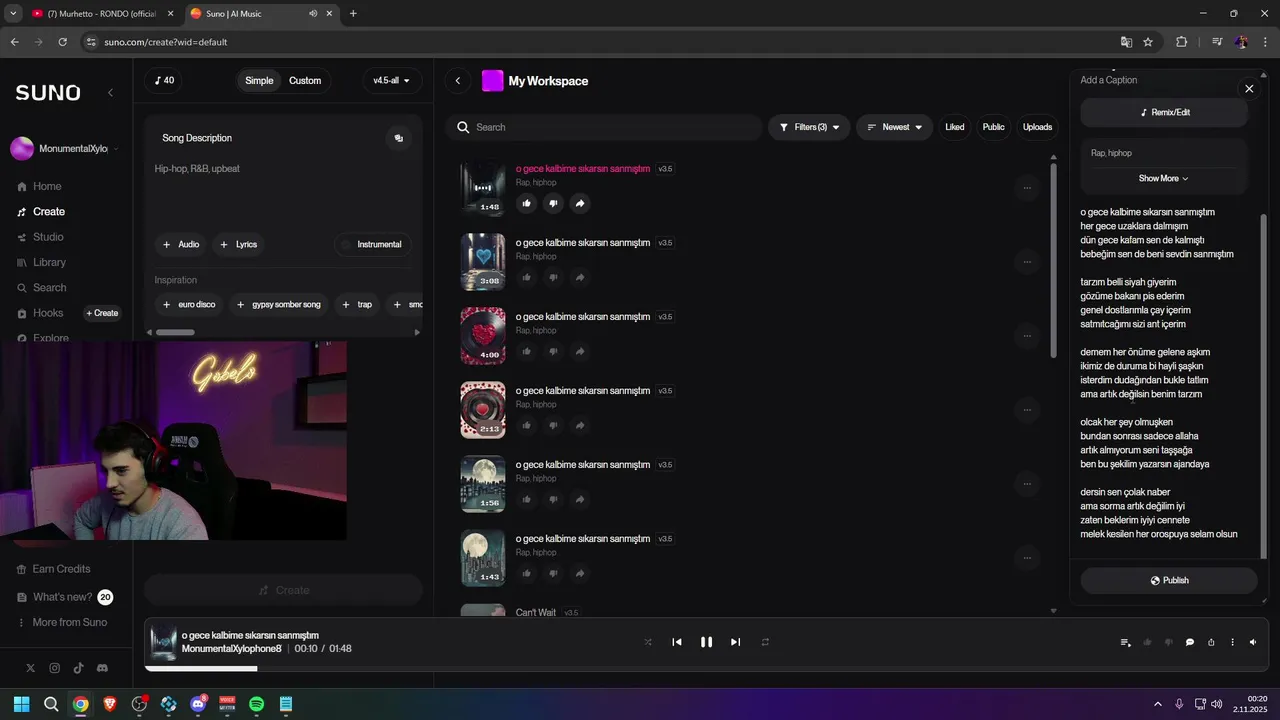Play the 2:13 song thumbnail
Screen dimensions: 1280x720
483,409
